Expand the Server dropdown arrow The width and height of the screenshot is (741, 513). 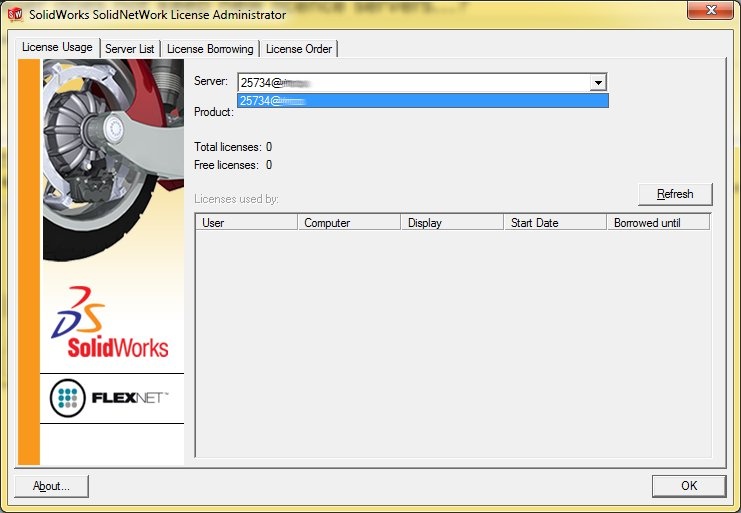[x=598, y=82]
